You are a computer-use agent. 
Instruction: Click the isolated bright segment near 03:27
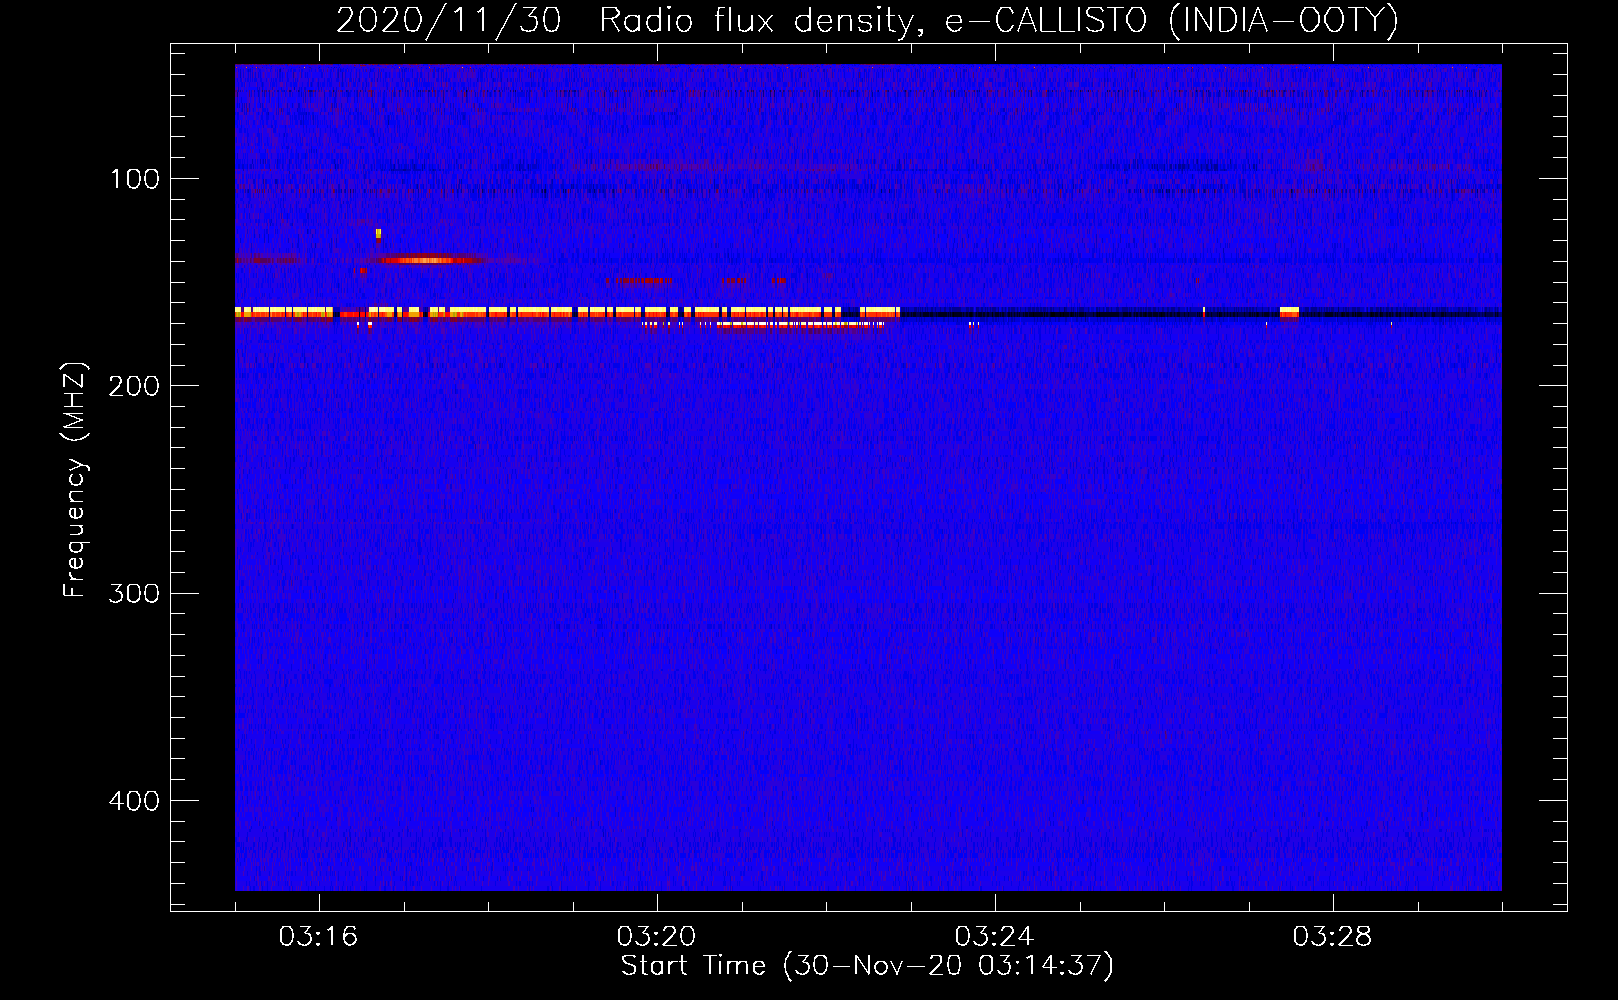(x=1289, y=312)
